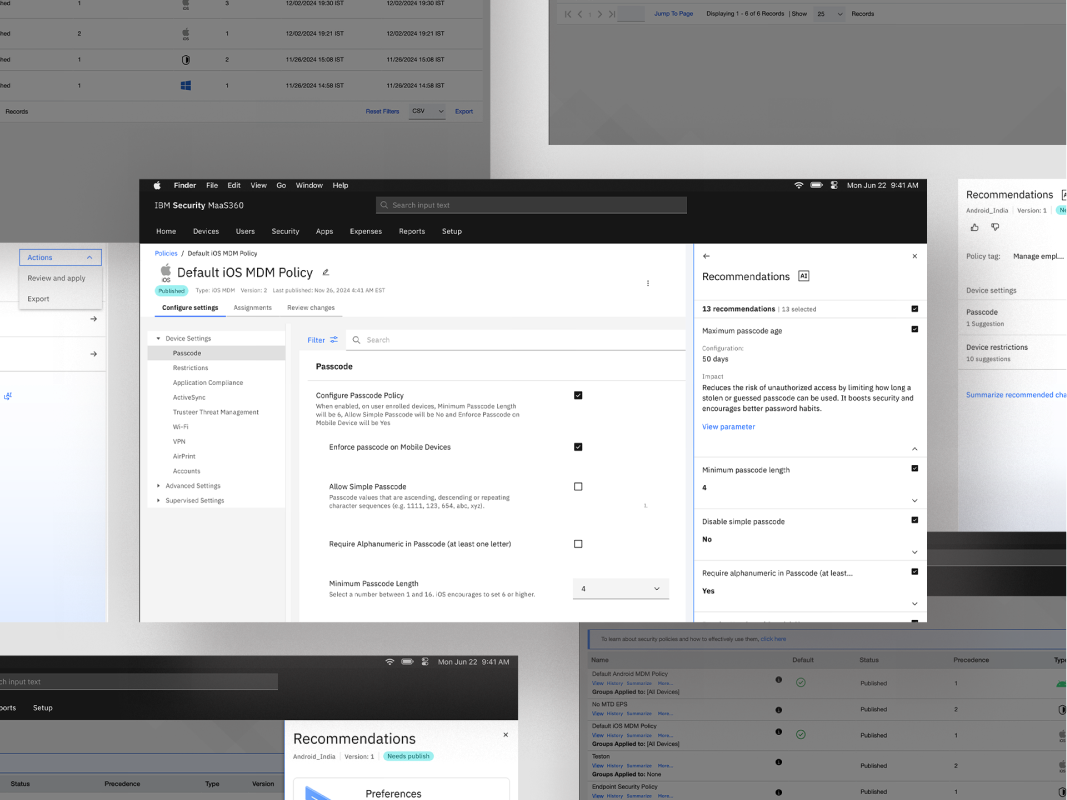The height and width of the screenshot is (800, 1067).
Task: Click the thumbs down feedback icon
Action: point(995,227)
